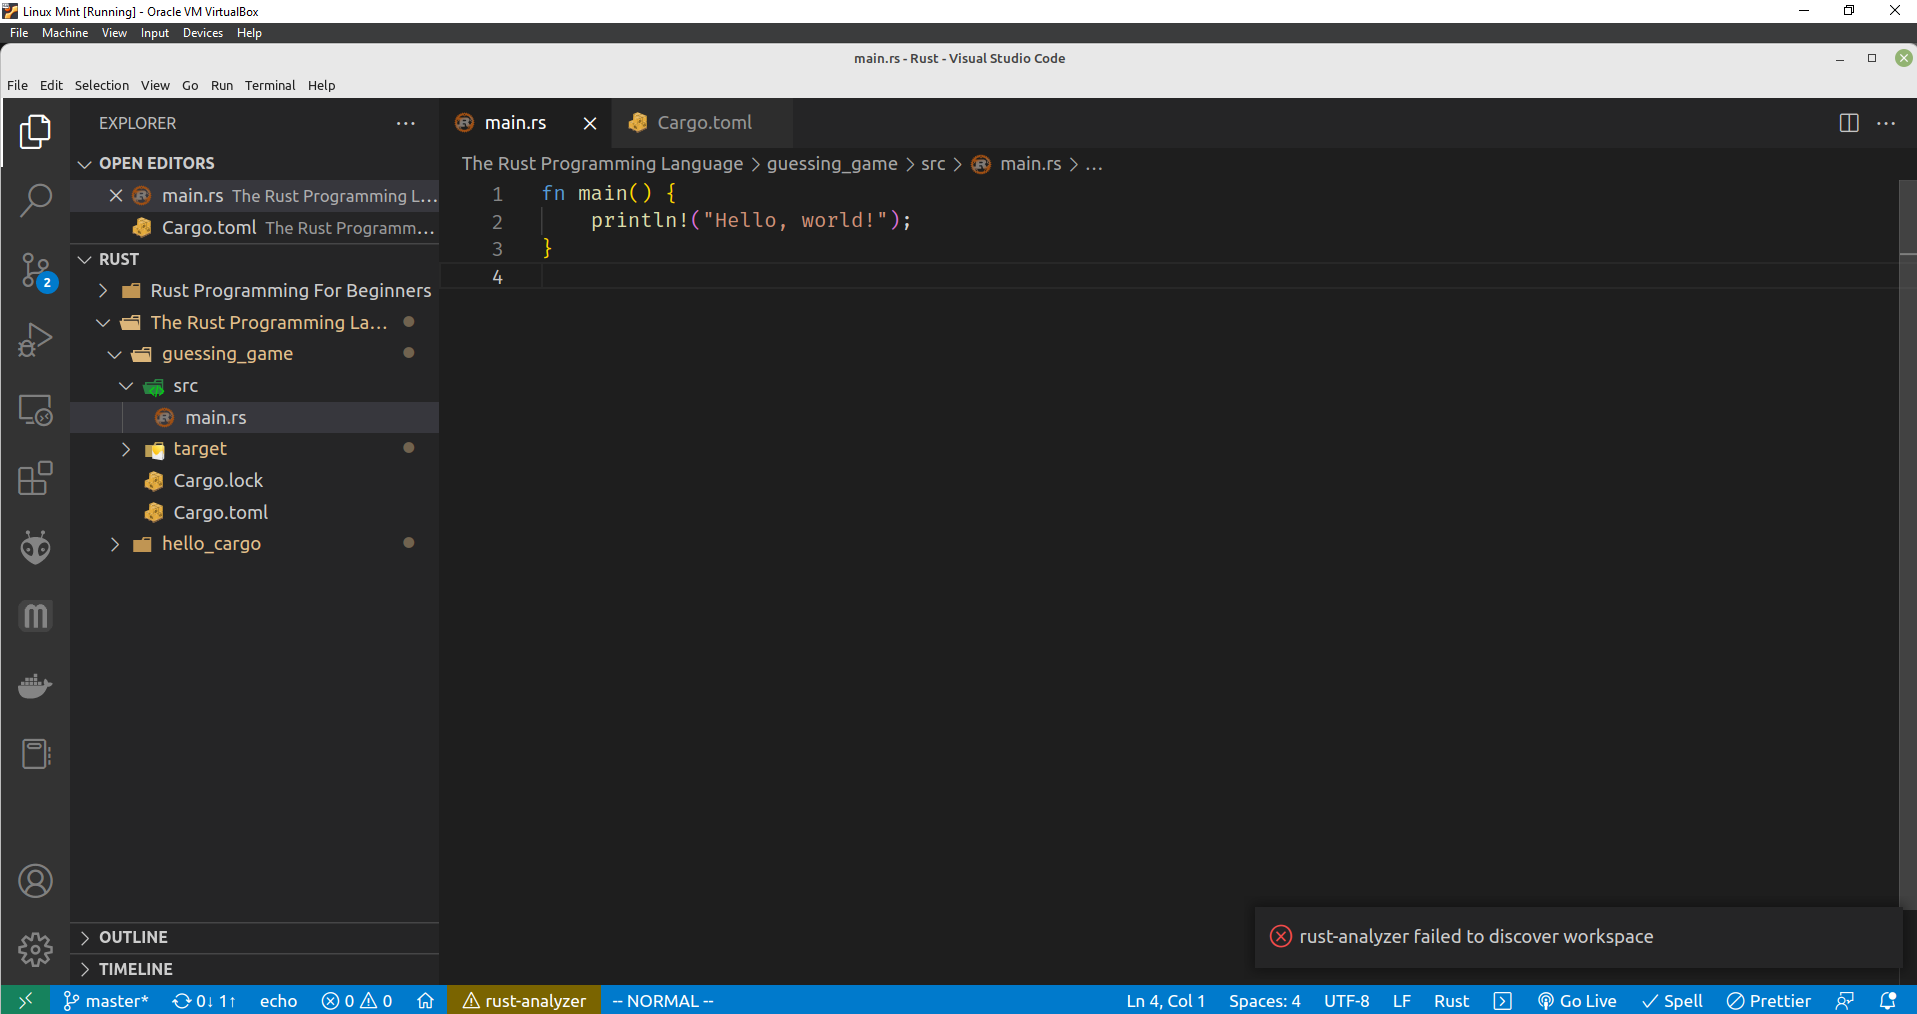
Task: Open the notebook-style activity bar icon
Action: pyautogui.click(x=35, y=754)
